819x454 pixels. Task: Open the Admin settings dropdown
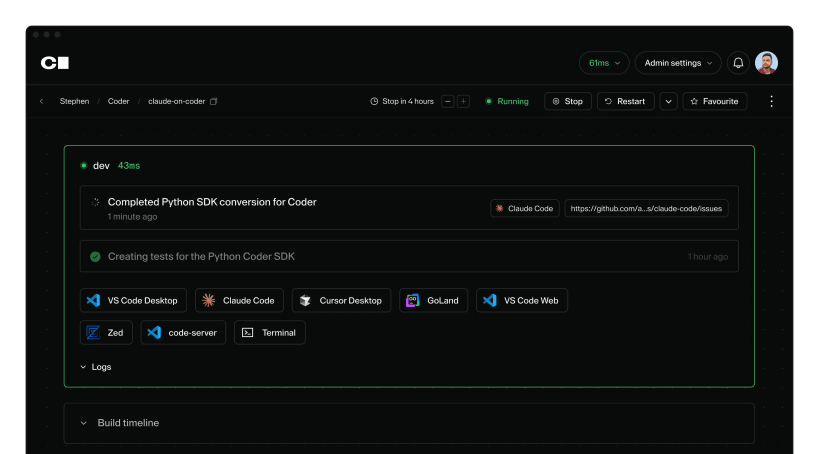click(678, 63)
